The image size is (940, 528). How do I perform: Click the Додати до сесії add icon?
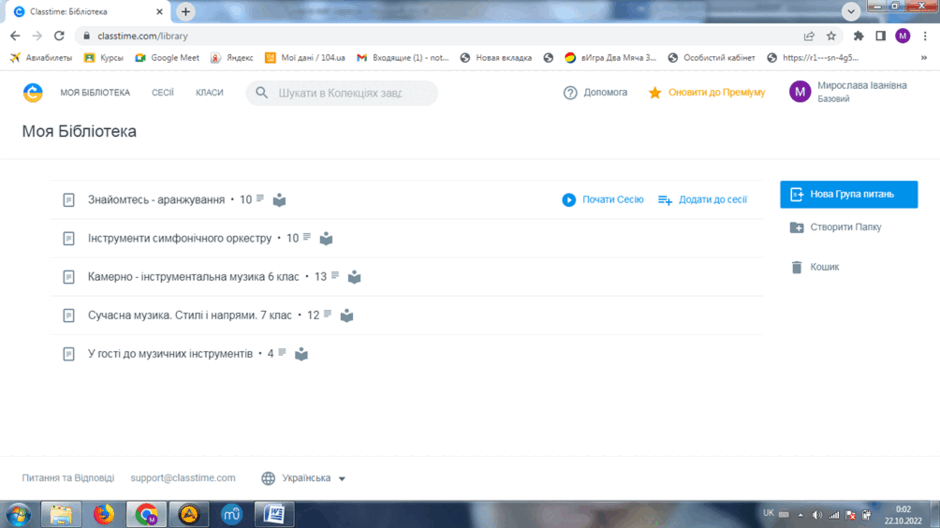pos(665,200)
